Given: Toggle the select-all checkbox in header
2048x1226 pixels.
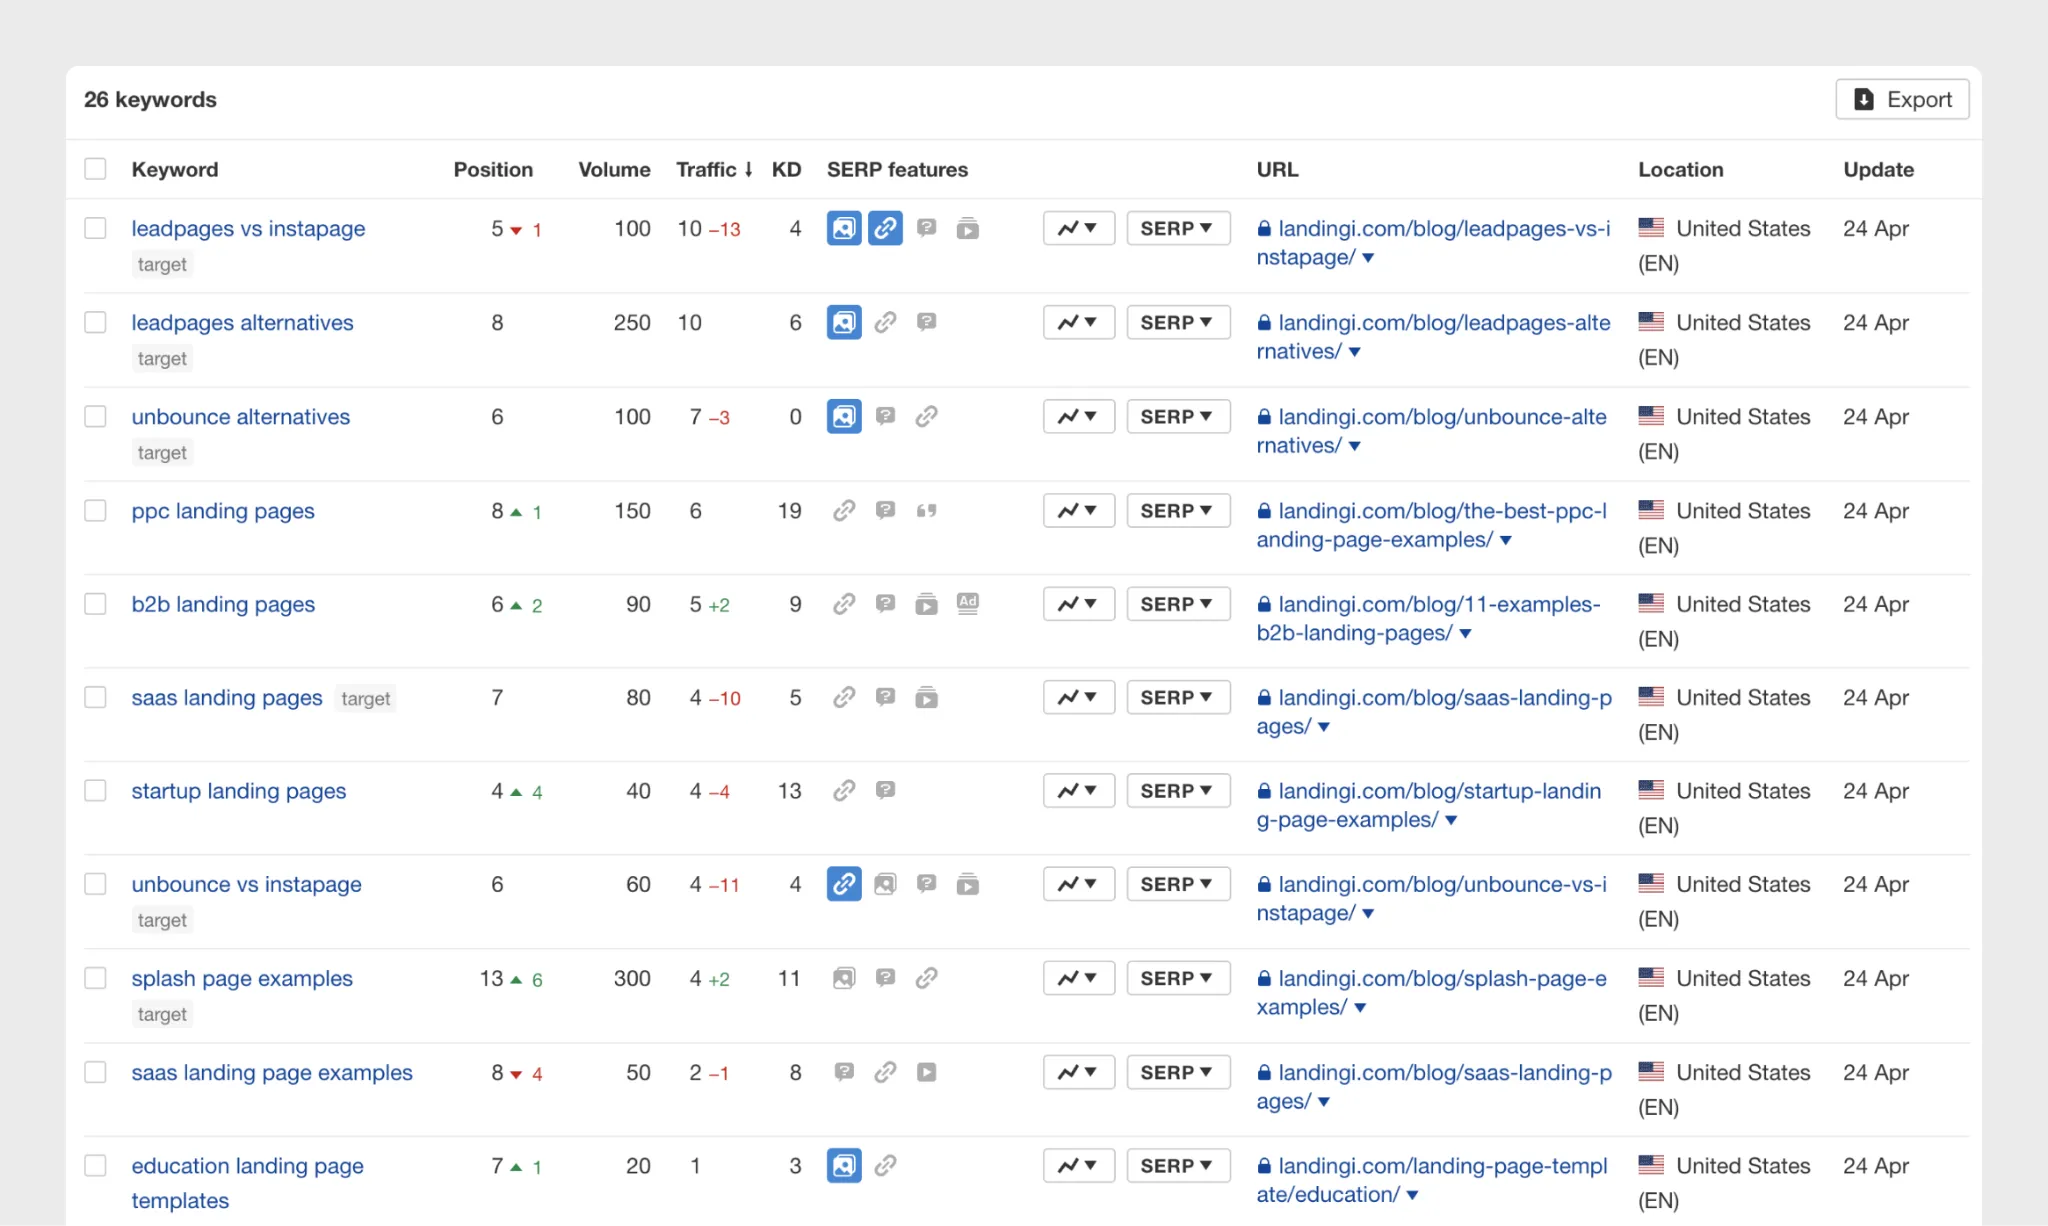Looking at the screenshot, I should 95,169.
